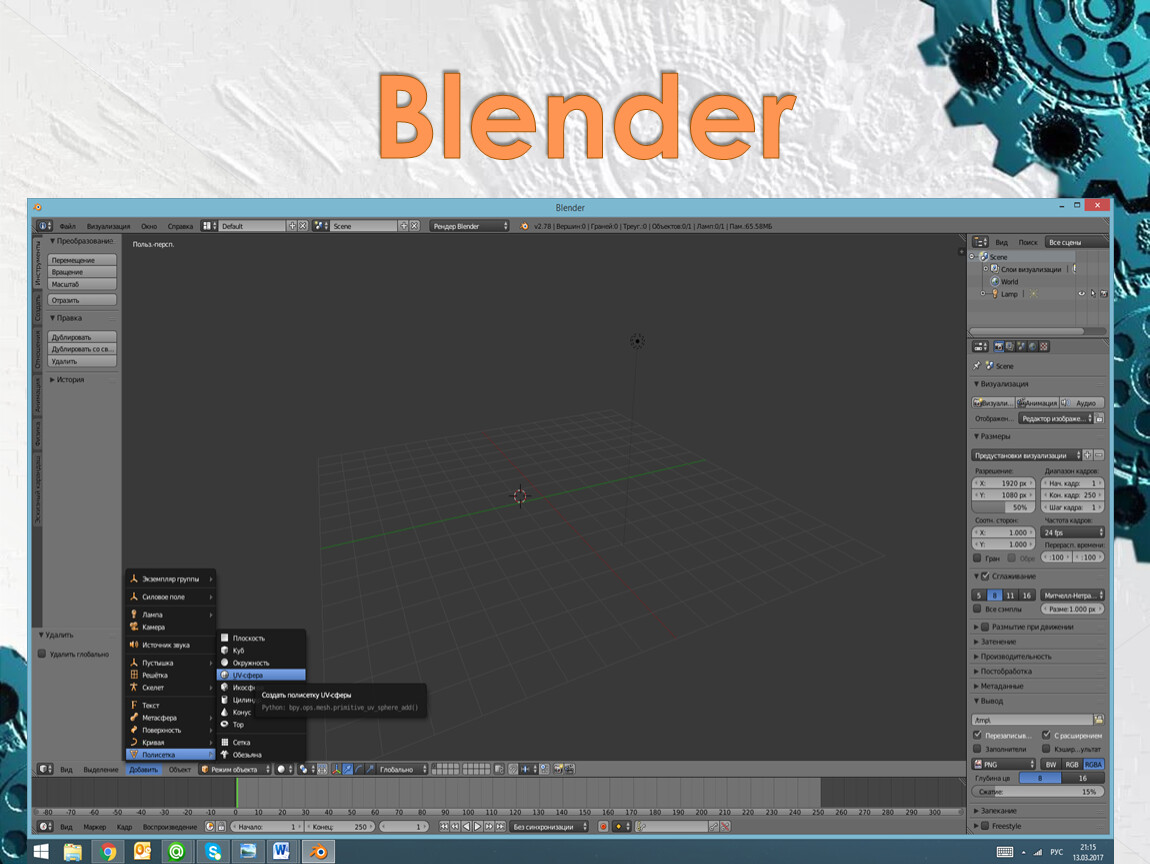
Task: Open the Без синхронизации dropdown
Action: (550, 827)
